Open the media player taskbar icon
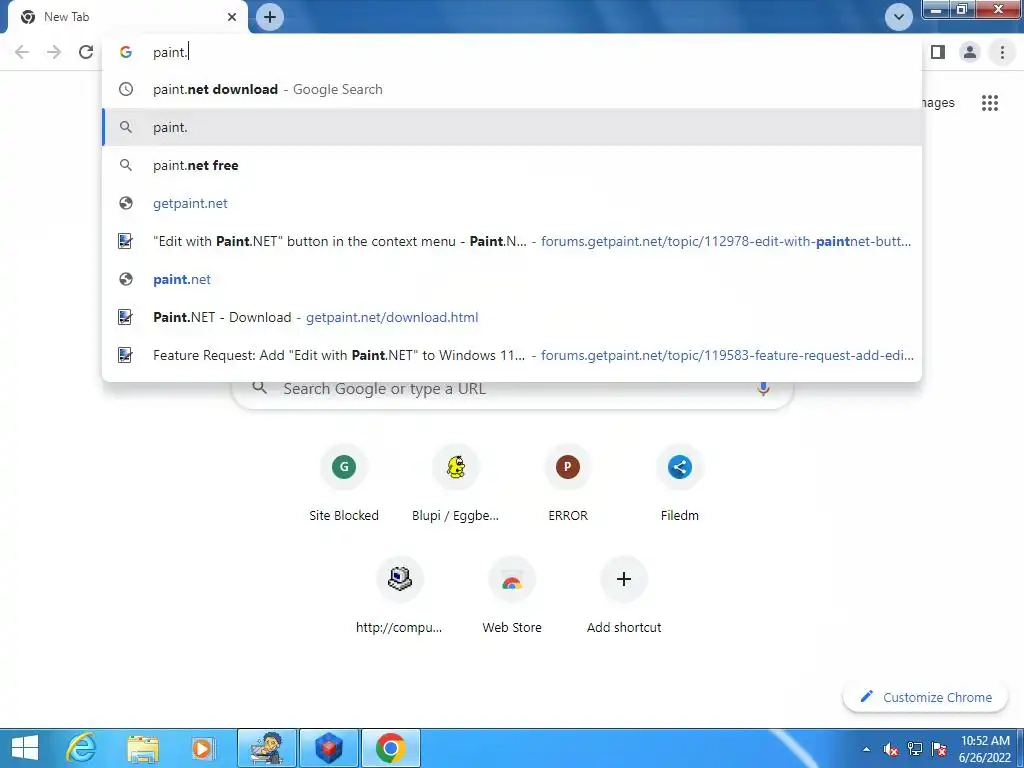 pyautogui.click(x=202, y=748)
